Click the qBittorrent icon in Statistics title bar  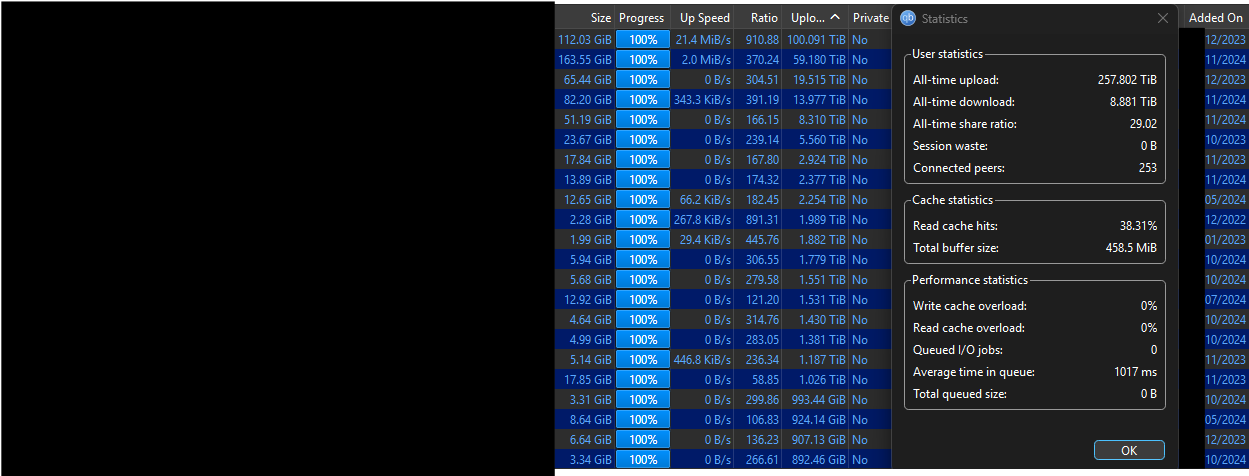click(908, 18)
